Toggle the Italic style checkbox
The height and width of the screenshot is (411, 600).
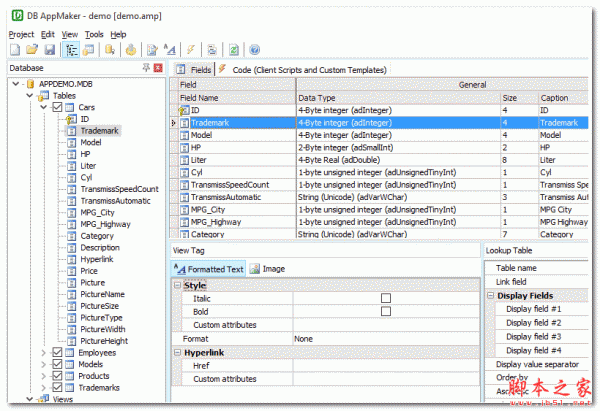[x=386, y=299]
